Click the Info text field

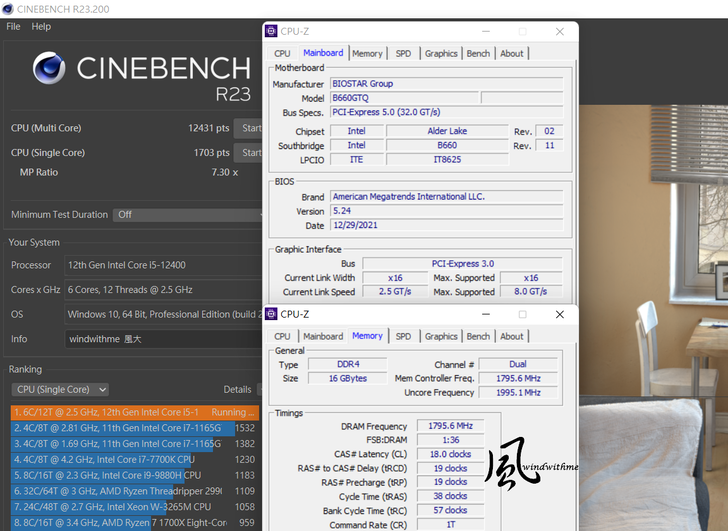(162, 338)
